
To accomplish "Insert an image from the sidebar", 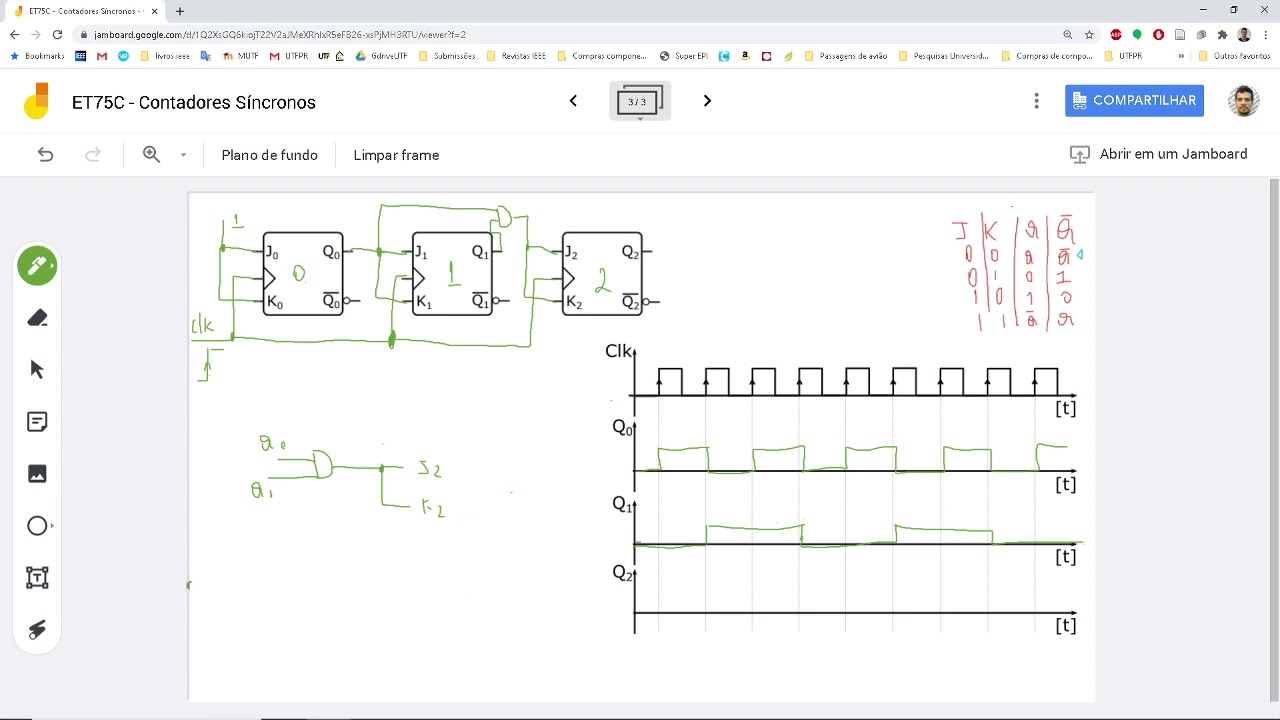I will pyautogui.click(x=37, y=474).
